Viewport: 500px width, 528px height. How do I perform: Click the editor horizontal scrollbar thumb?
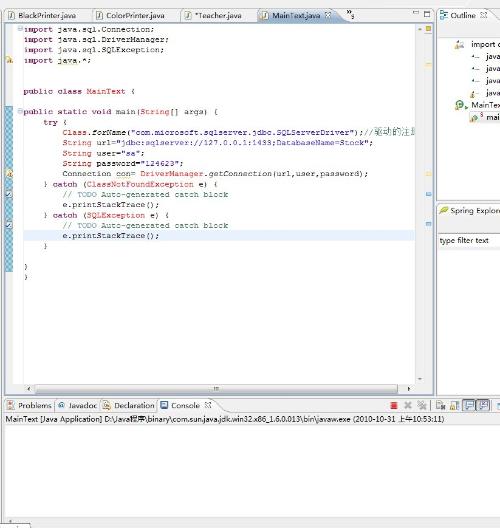(x=216, y=389)
